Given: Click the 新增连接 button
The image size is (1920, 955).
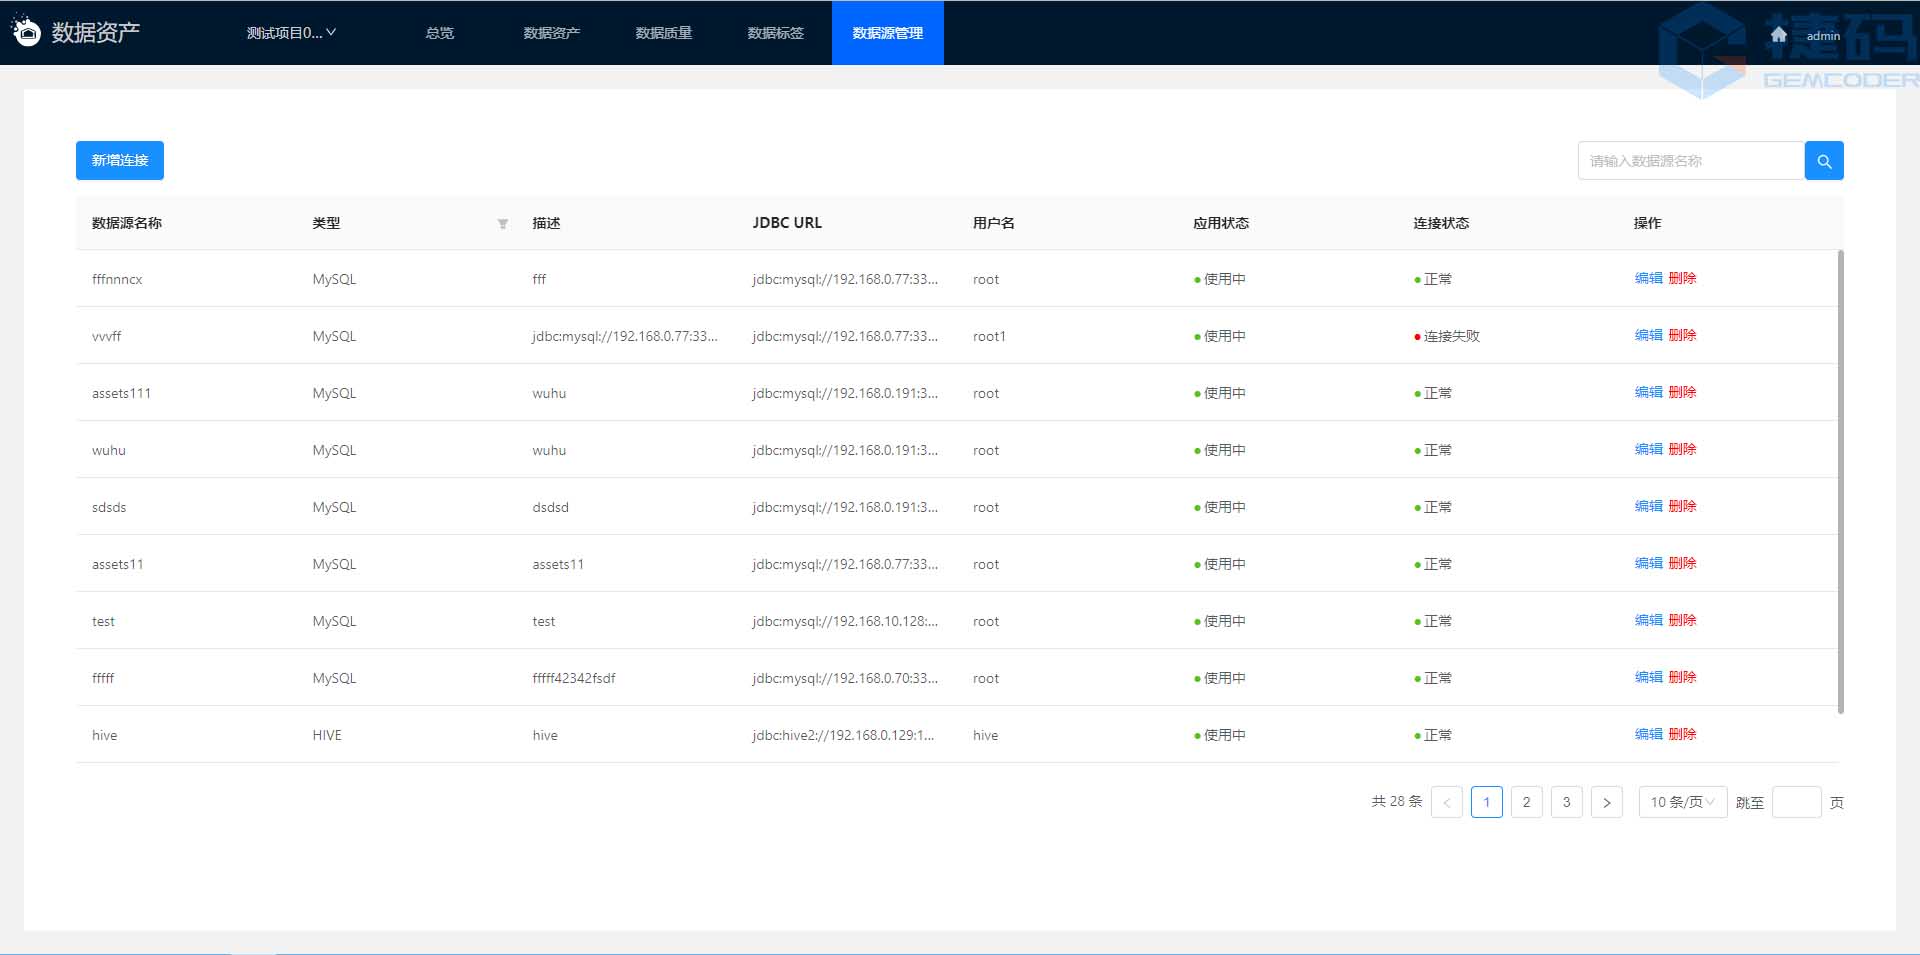Looking at the screenshot, I should coord(120,160).
